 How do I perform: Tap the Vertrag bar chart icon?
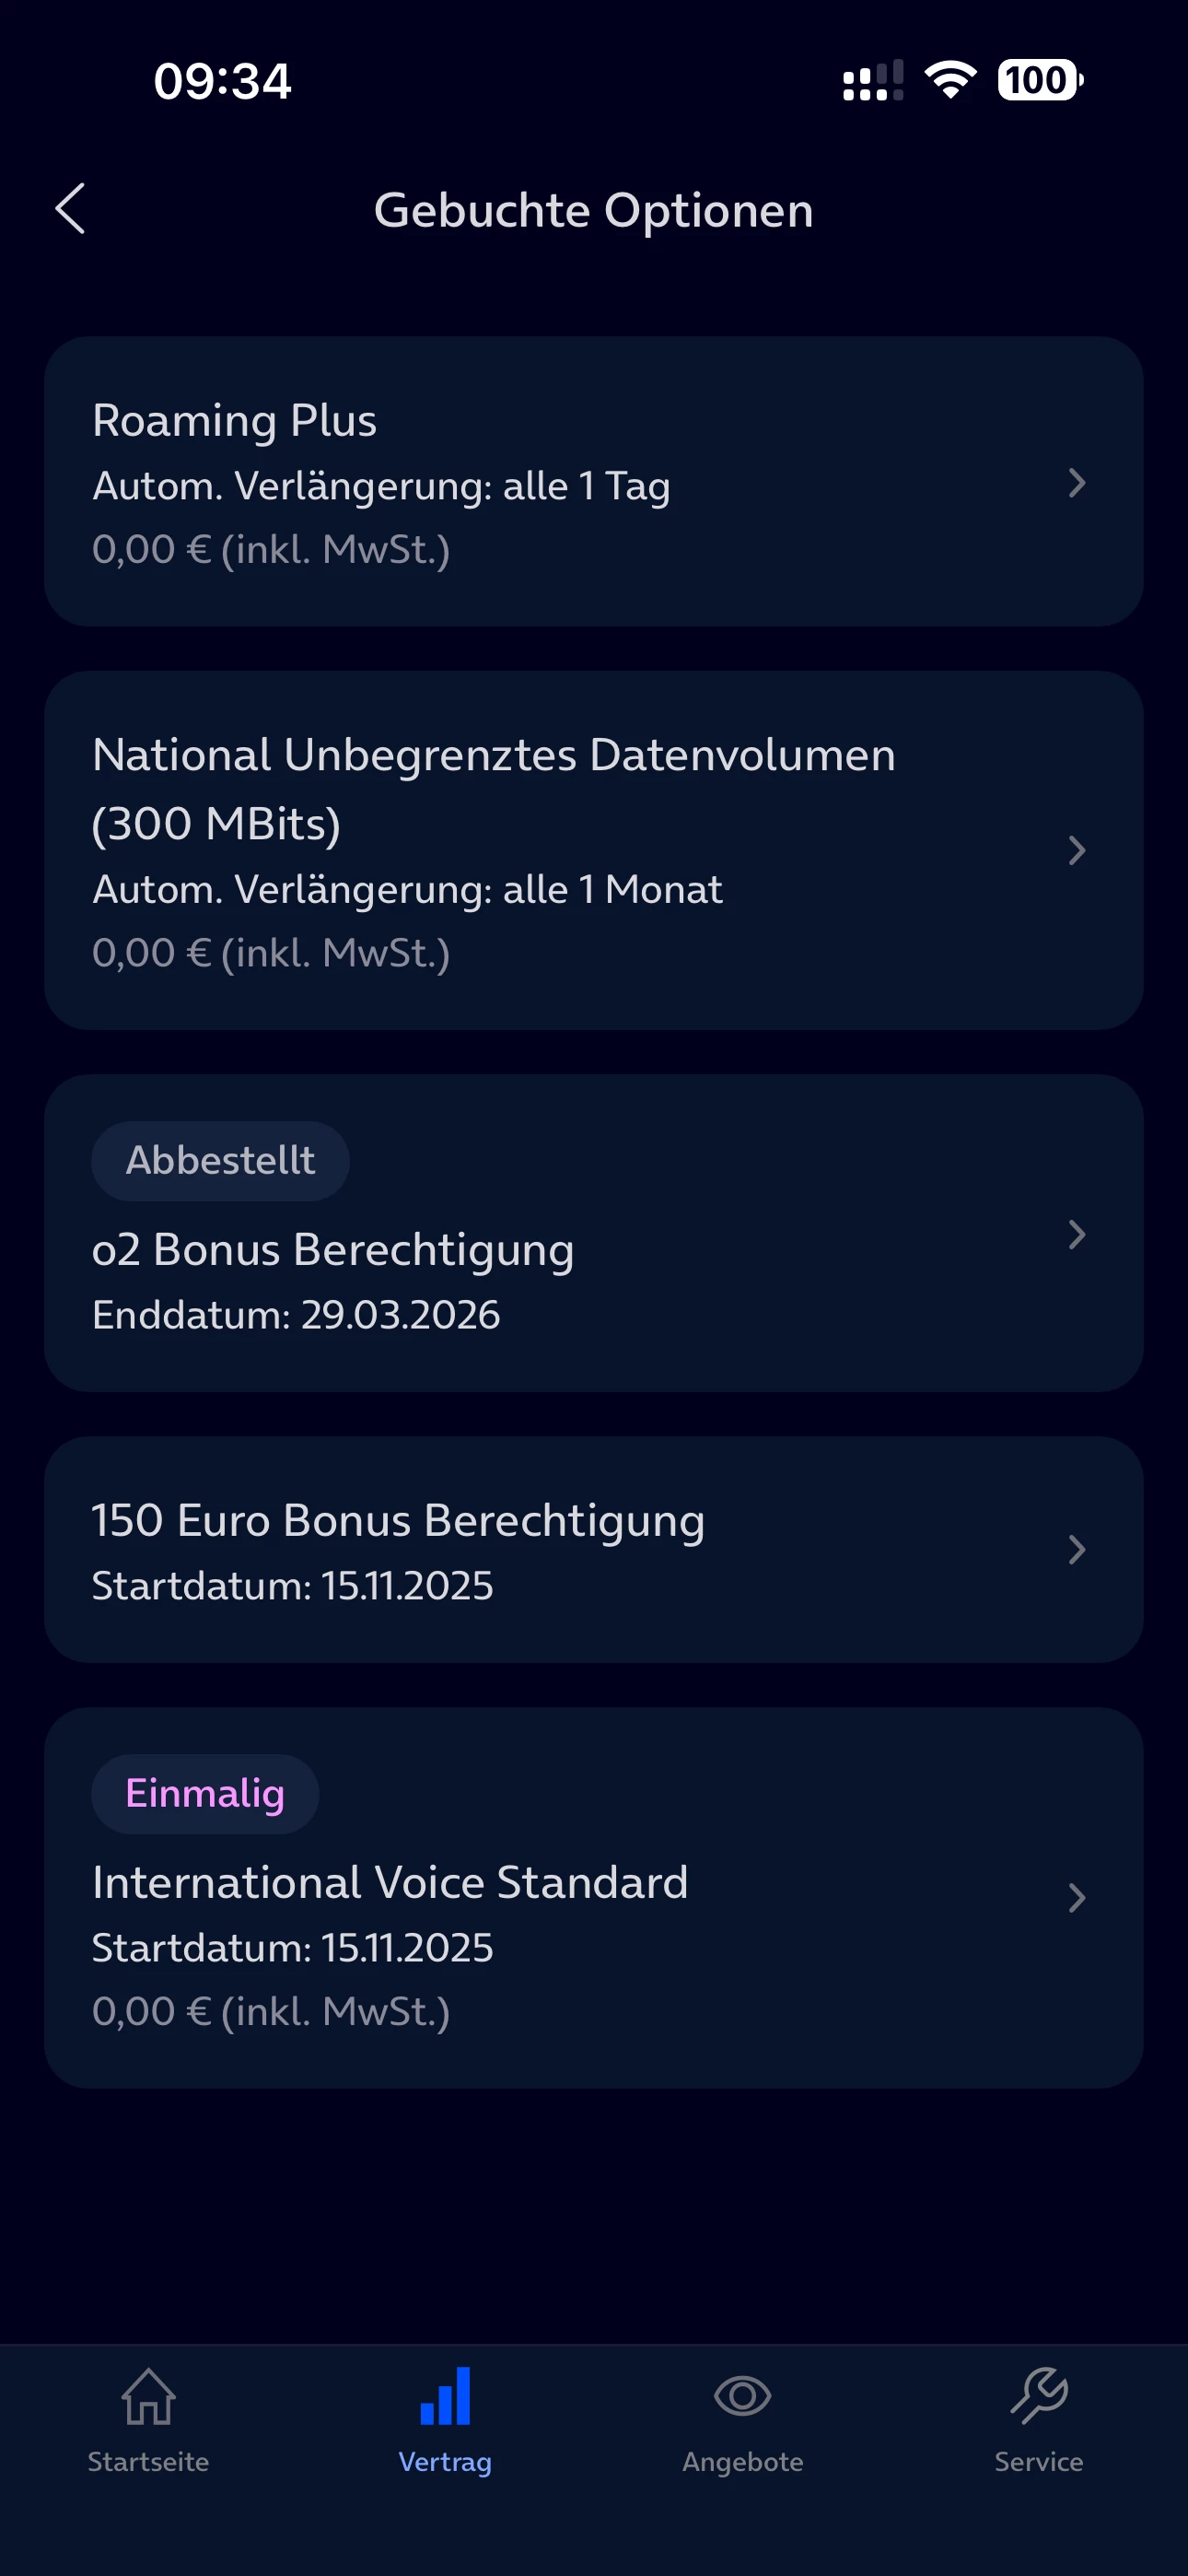(445, 2396)
